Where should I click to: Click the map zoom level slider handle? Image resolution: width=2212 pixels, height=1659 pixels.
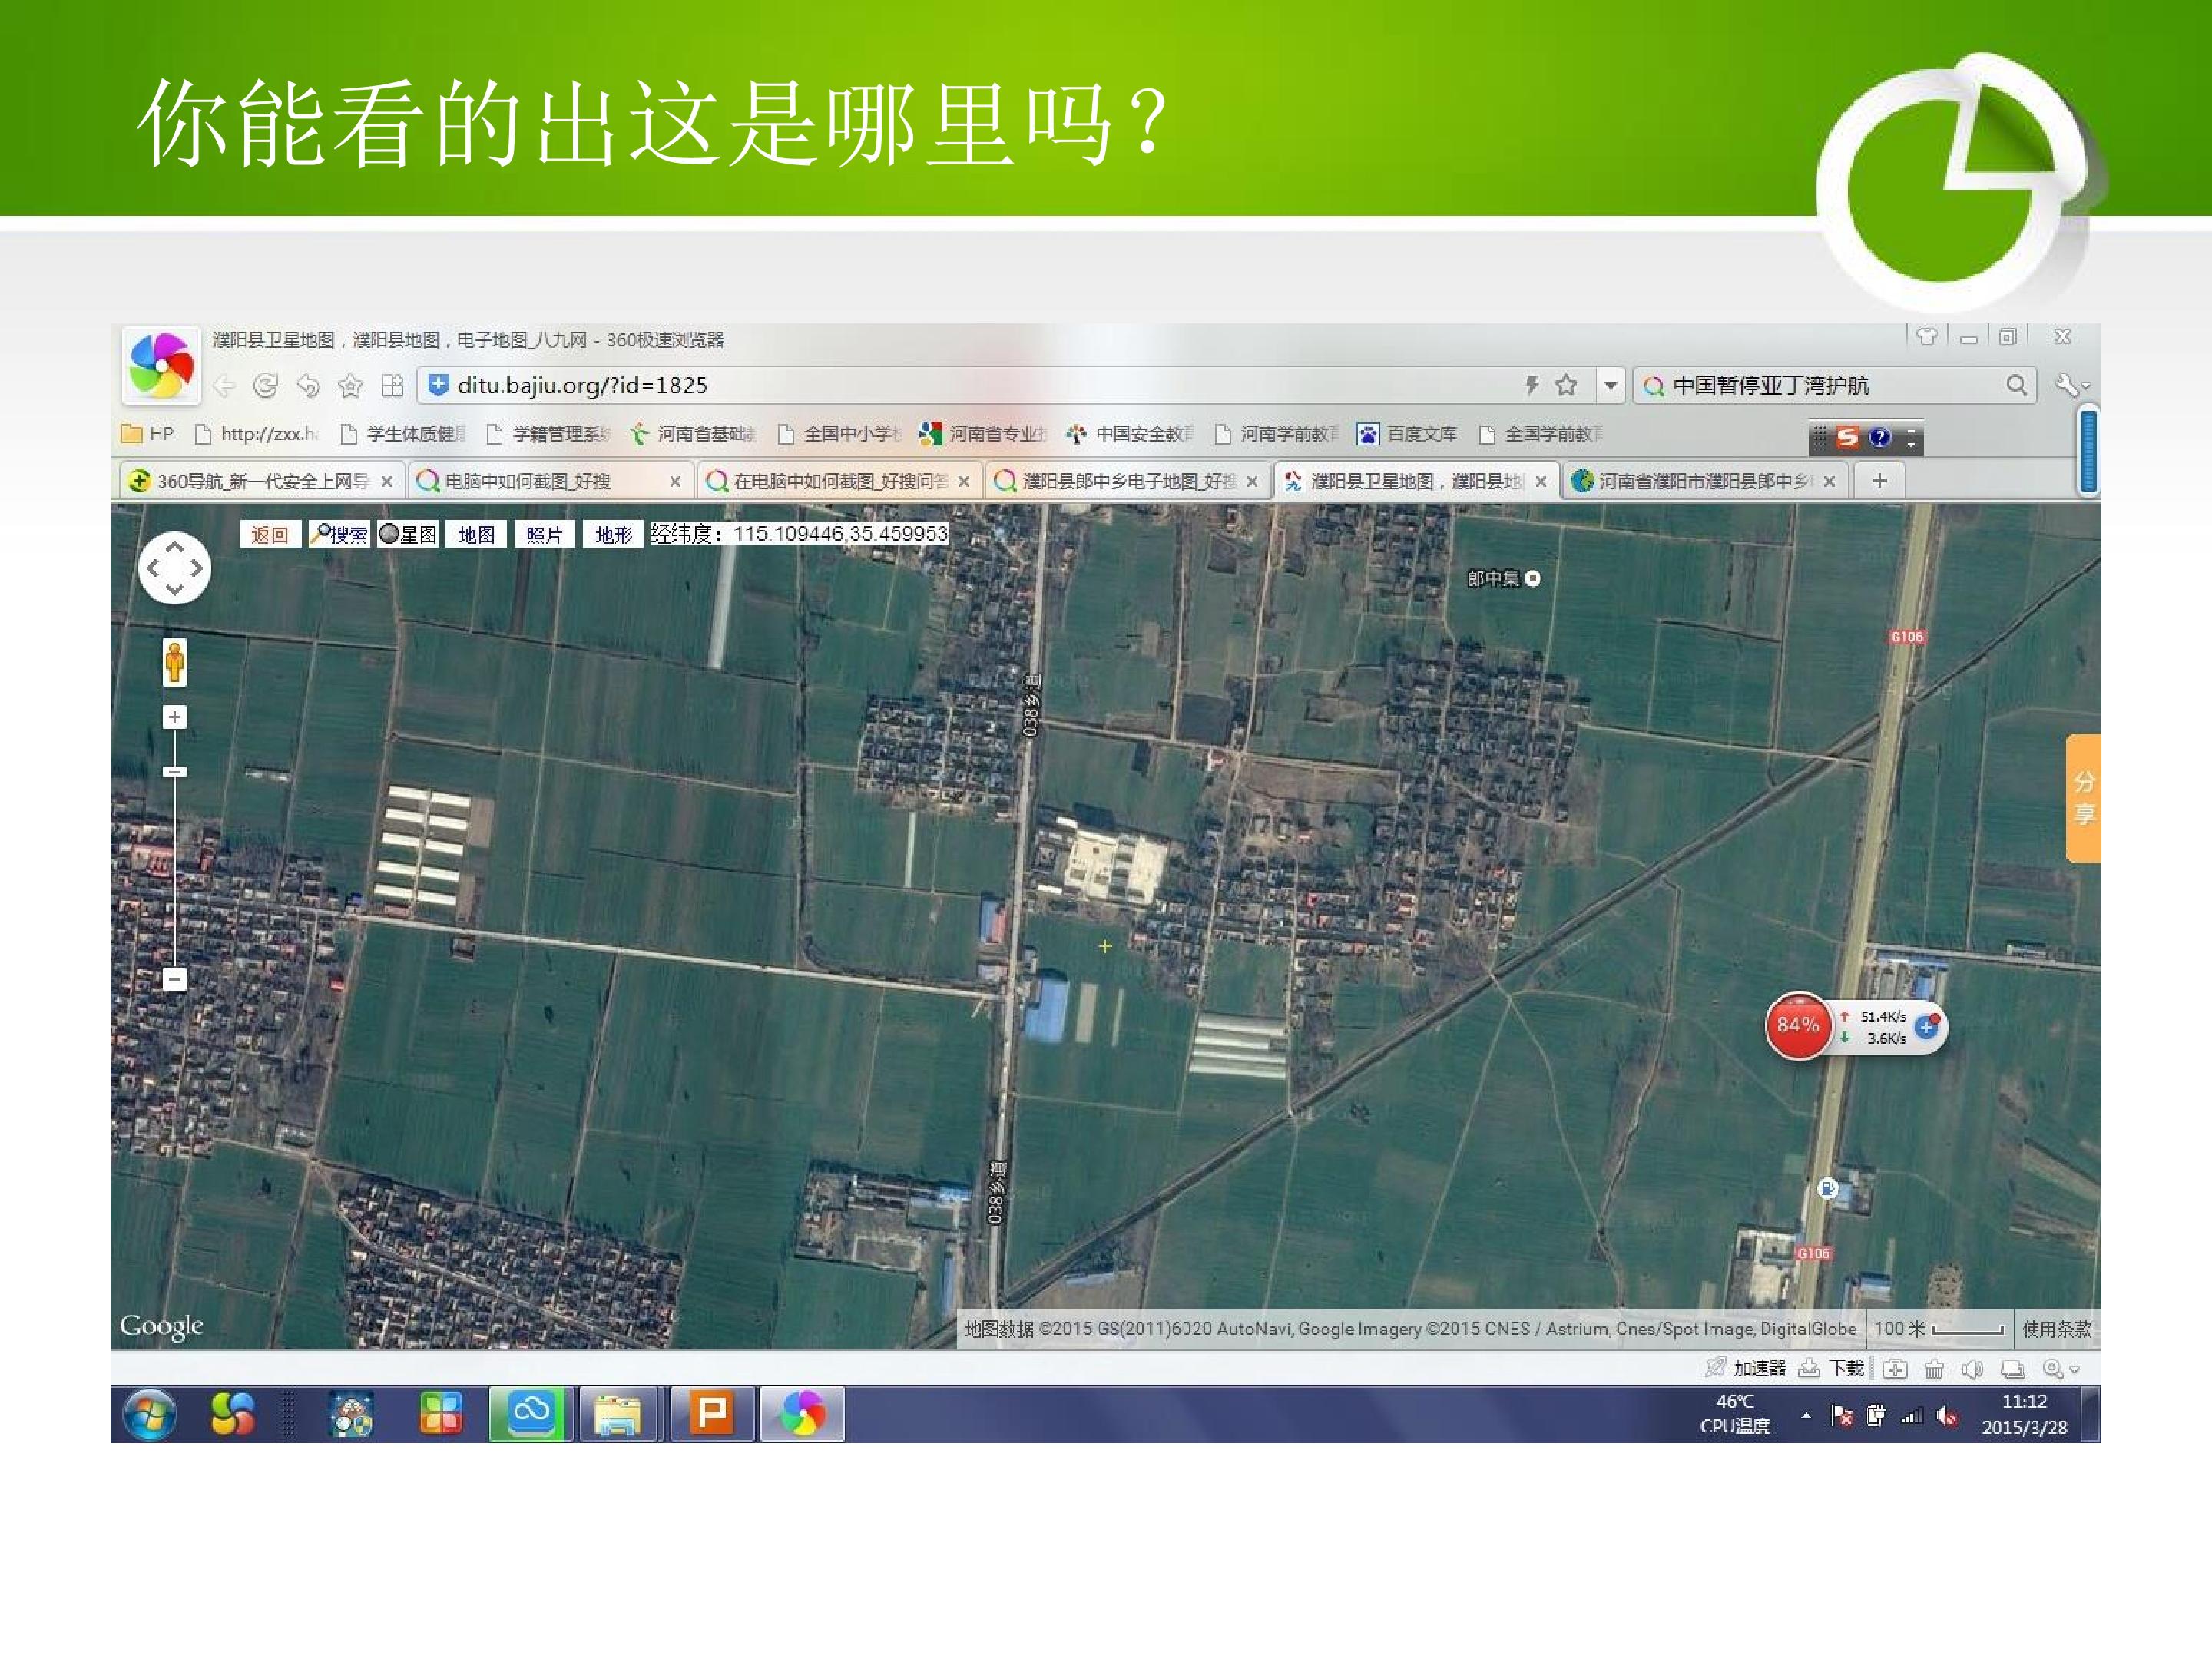click(175, 771)
